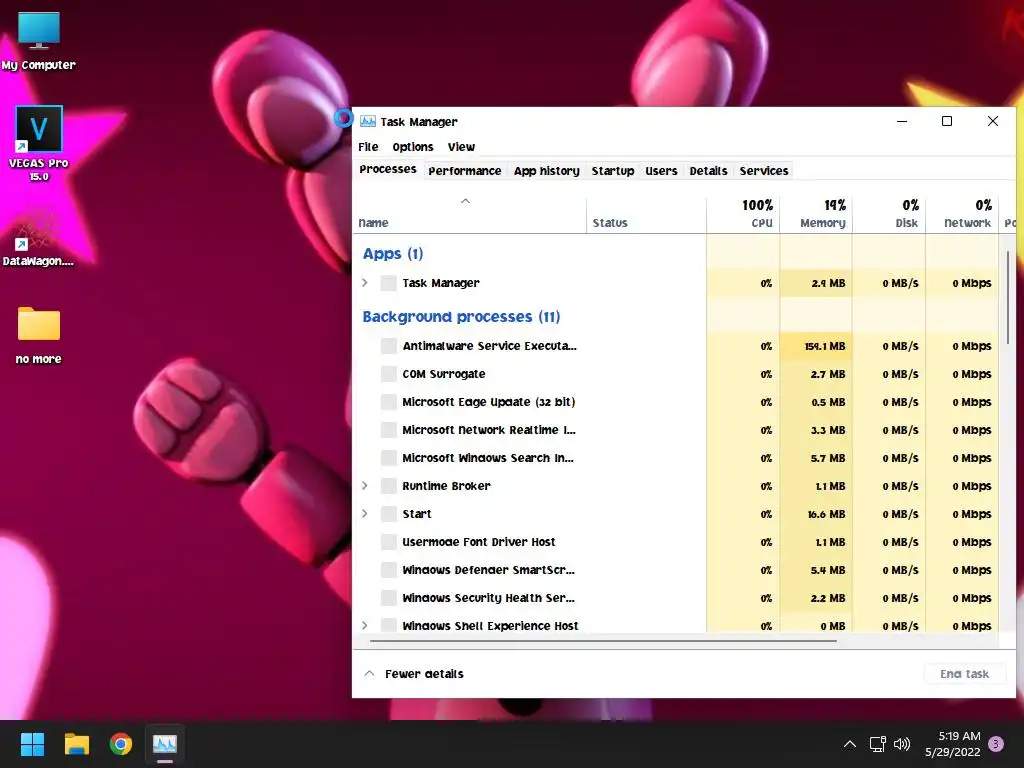Screen dimensions: 1024x768
Task: Open File Explorer from the taskbar
Action: 76,744
